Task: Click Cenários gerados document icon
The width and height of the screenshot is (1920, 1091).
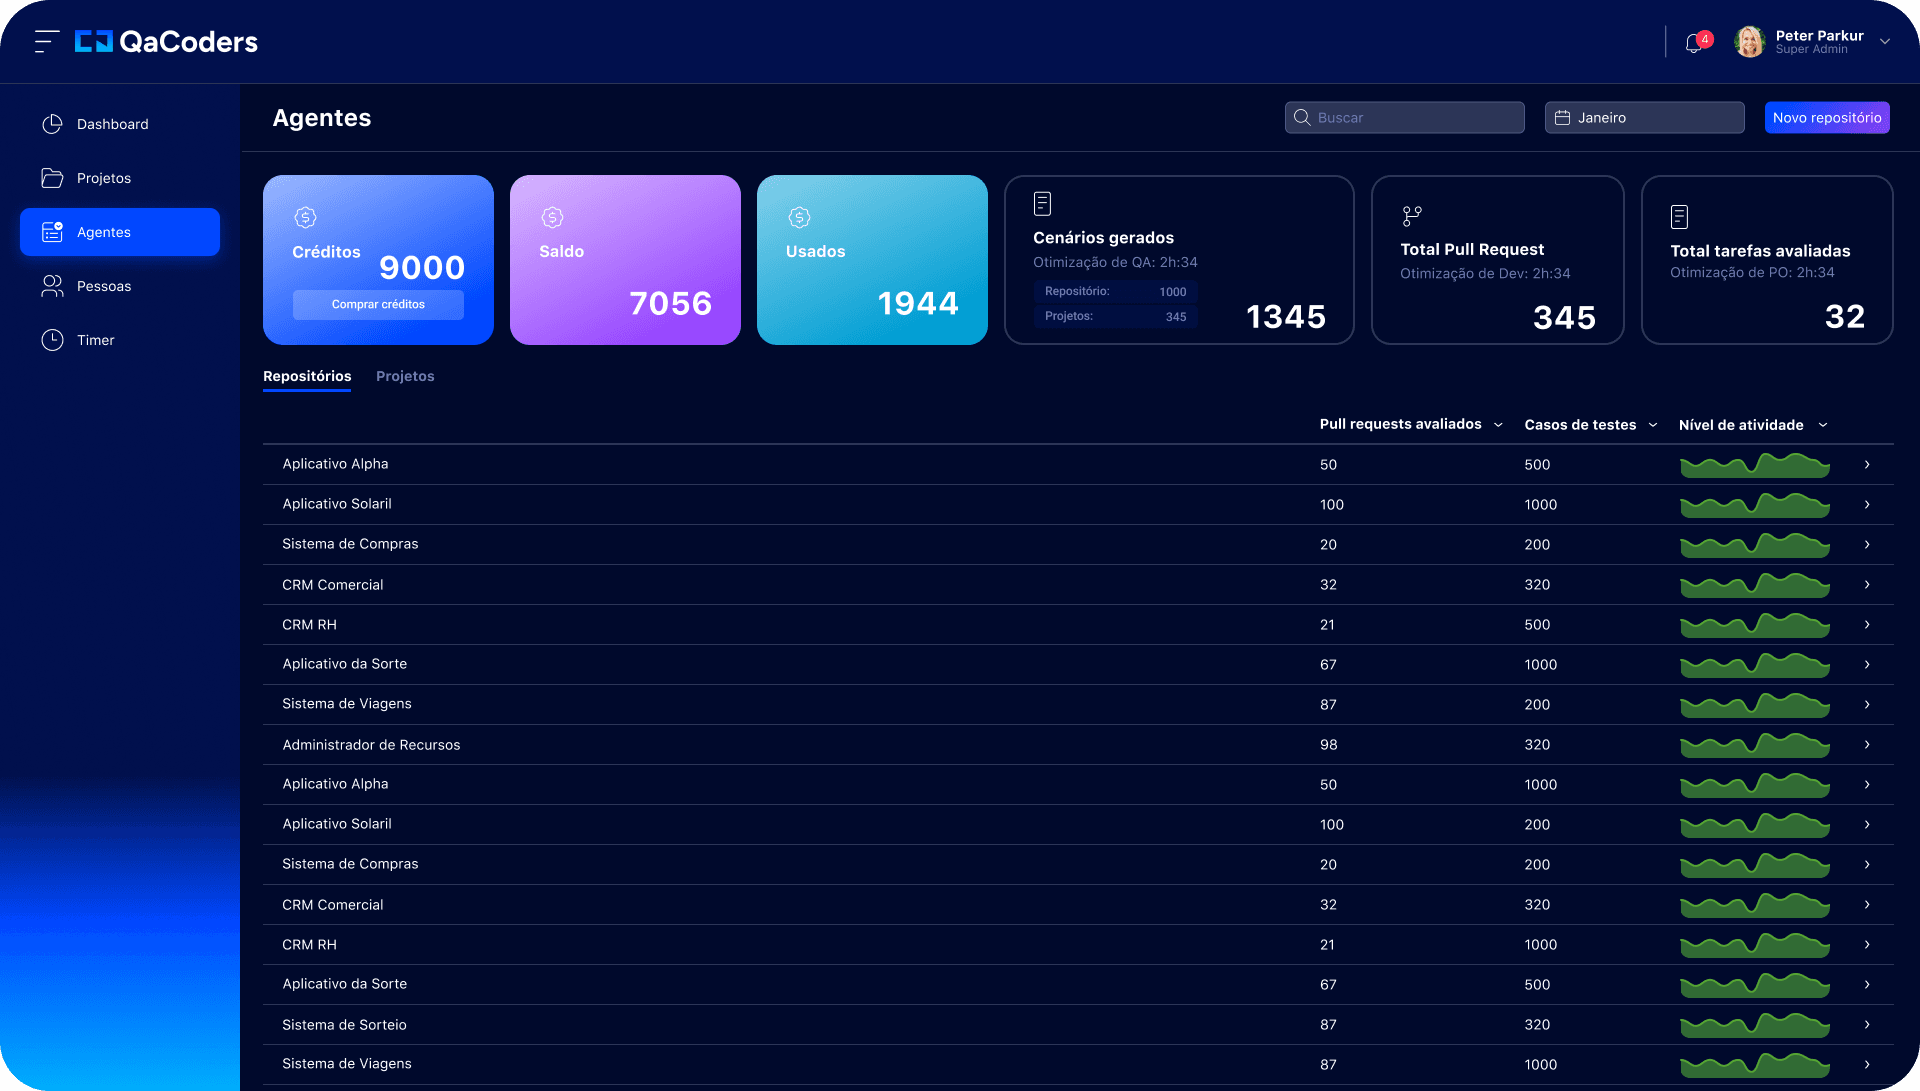Action: coord(1042,204)
